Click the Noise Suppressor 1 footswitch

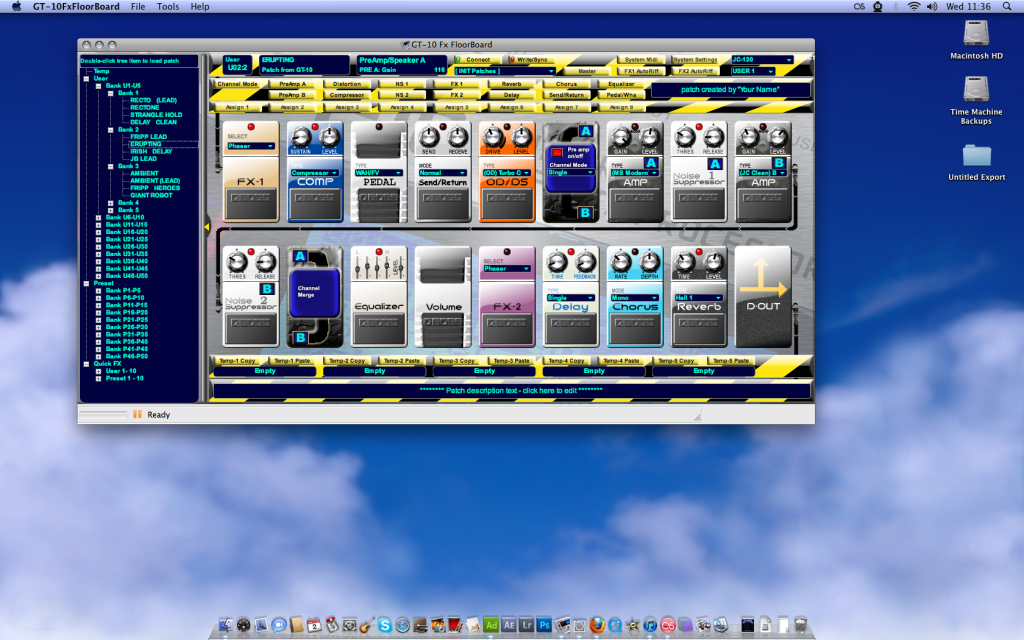click(699, 204)
